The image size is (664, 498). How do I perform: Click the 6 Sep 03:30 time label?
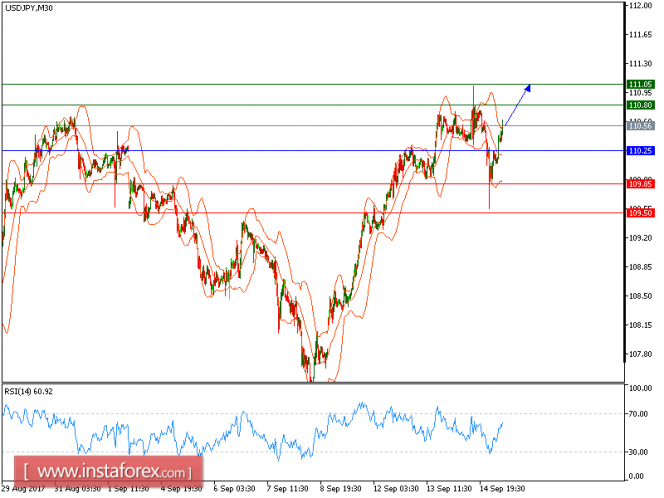(234, 489)
